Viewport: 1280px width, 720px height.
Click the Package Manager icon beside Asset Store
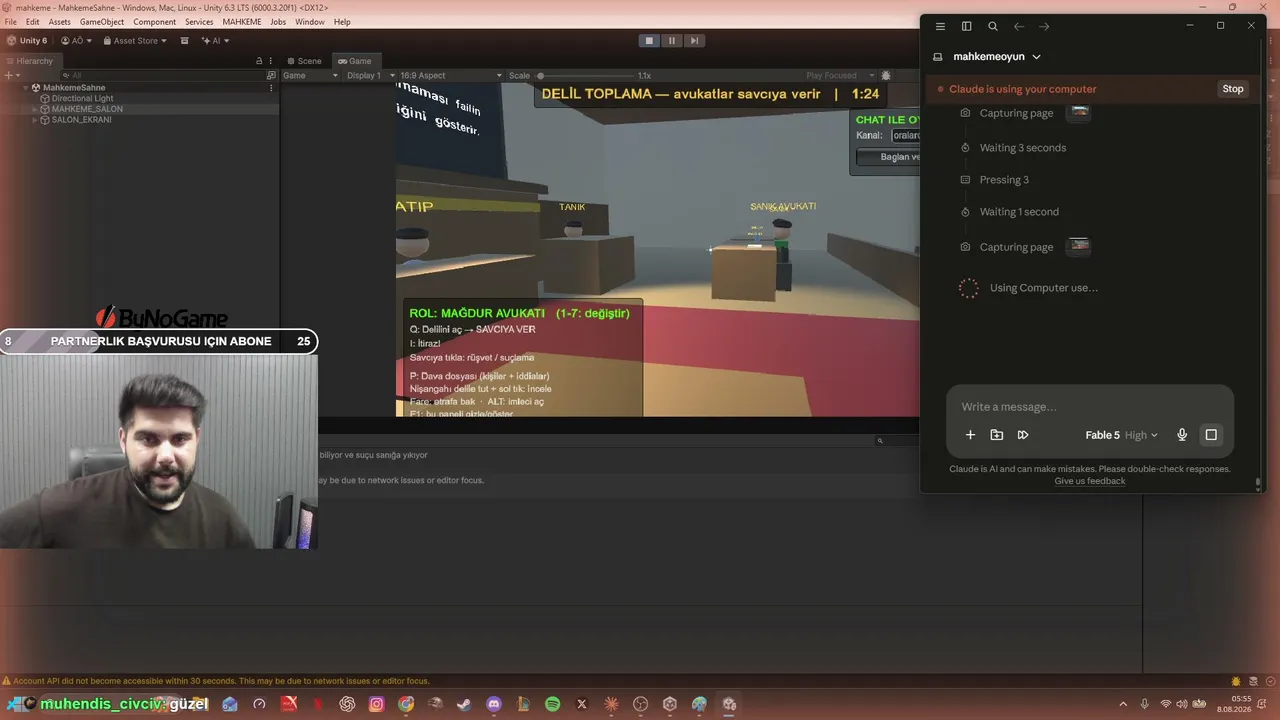tap(187, 41)
